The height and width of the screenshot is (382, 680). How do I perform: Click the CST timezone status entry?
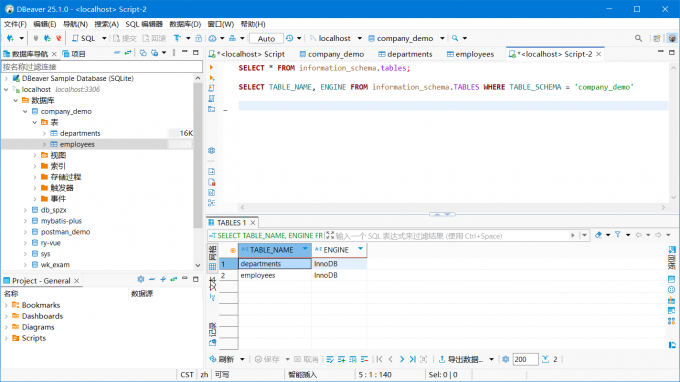pyautogui.click(x=187, y=375)
